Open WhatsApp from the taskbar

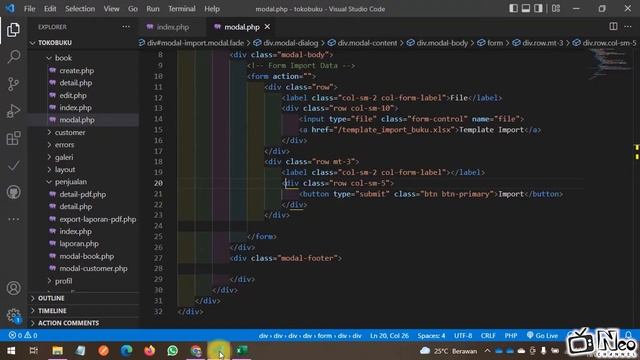click(173, 351)
